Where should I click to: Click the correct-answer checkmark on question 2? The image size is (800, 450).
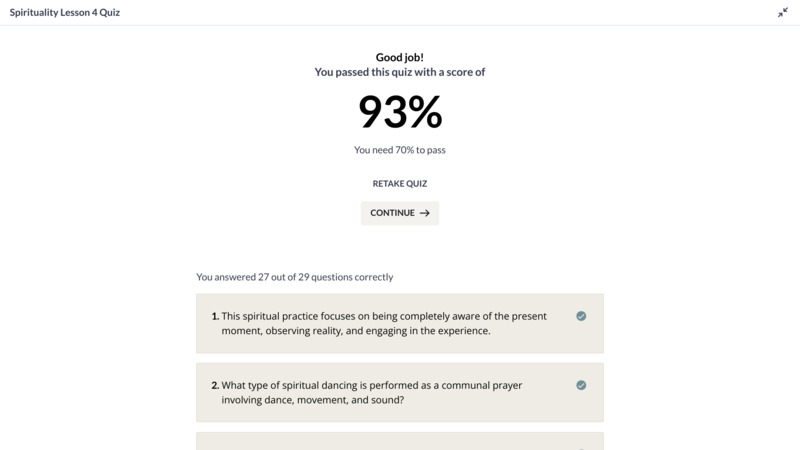point(581,385)
